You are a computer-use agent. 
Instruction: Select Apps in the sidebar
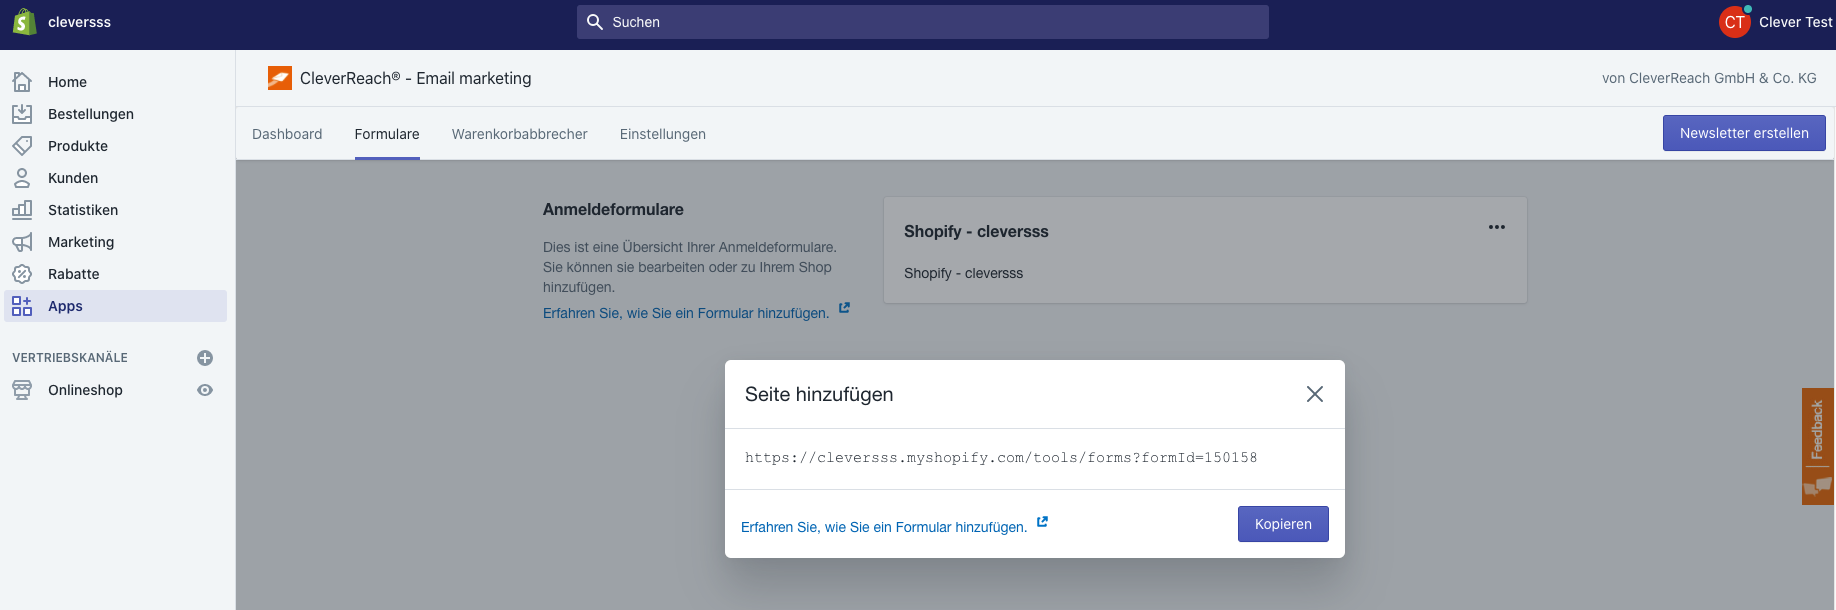[116, 306]
